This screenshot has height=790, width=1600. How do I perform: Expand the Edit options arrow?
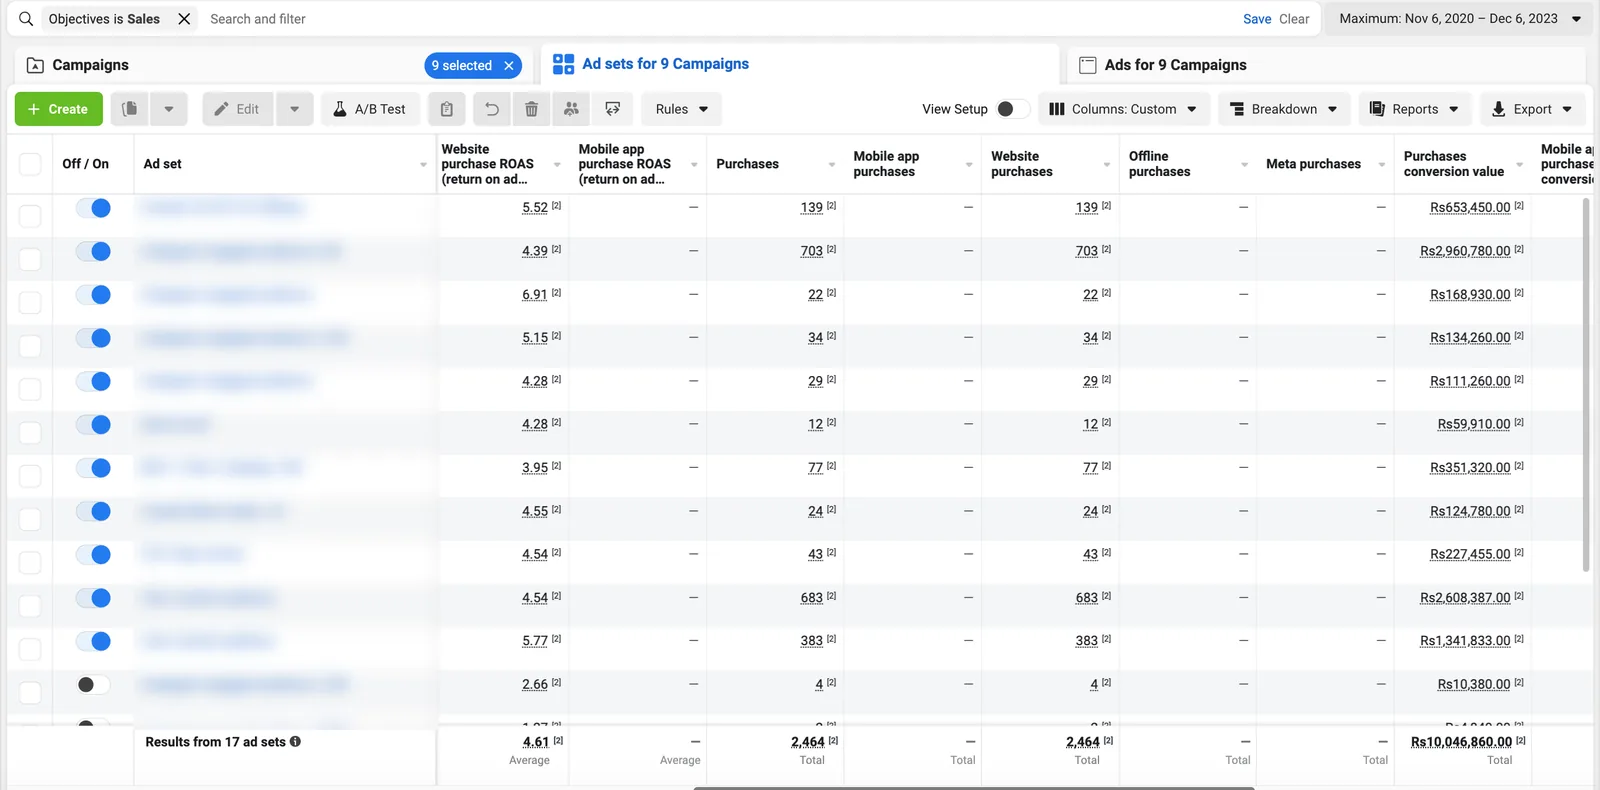[x=294, y=109]
